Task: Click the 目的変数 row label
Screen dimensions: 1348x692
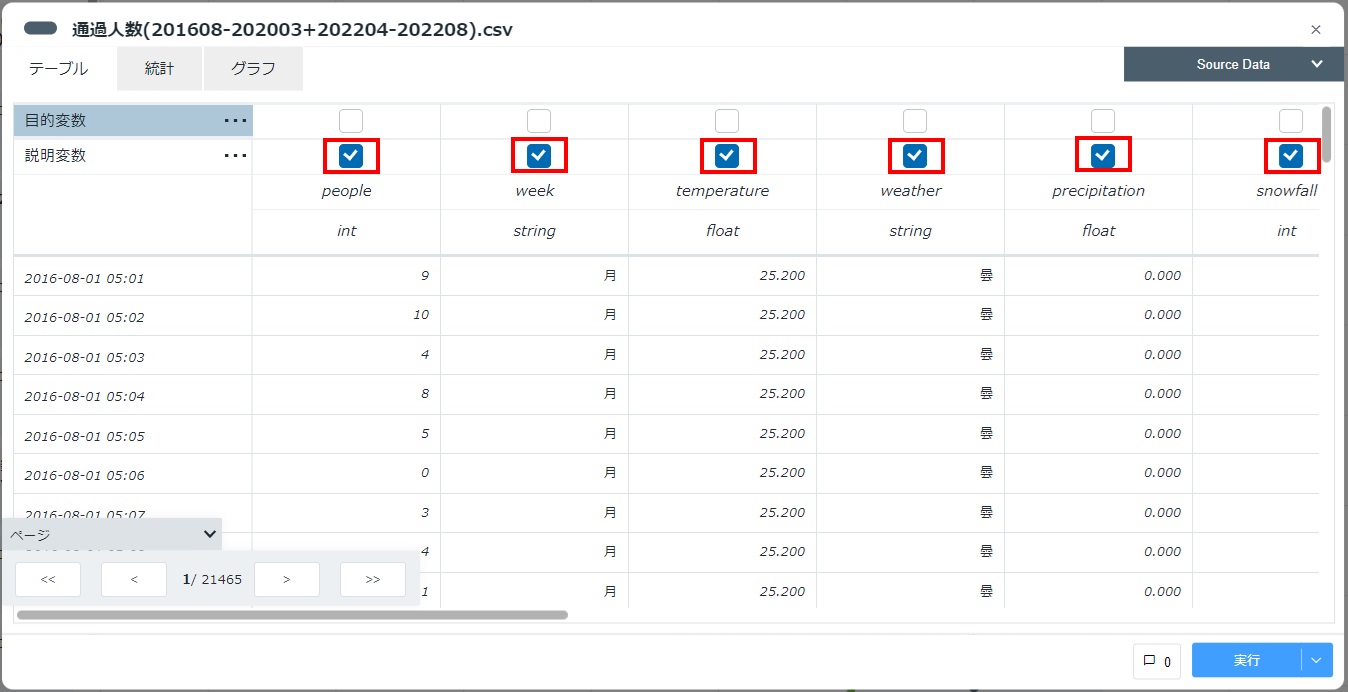Action: coord(56,121)
